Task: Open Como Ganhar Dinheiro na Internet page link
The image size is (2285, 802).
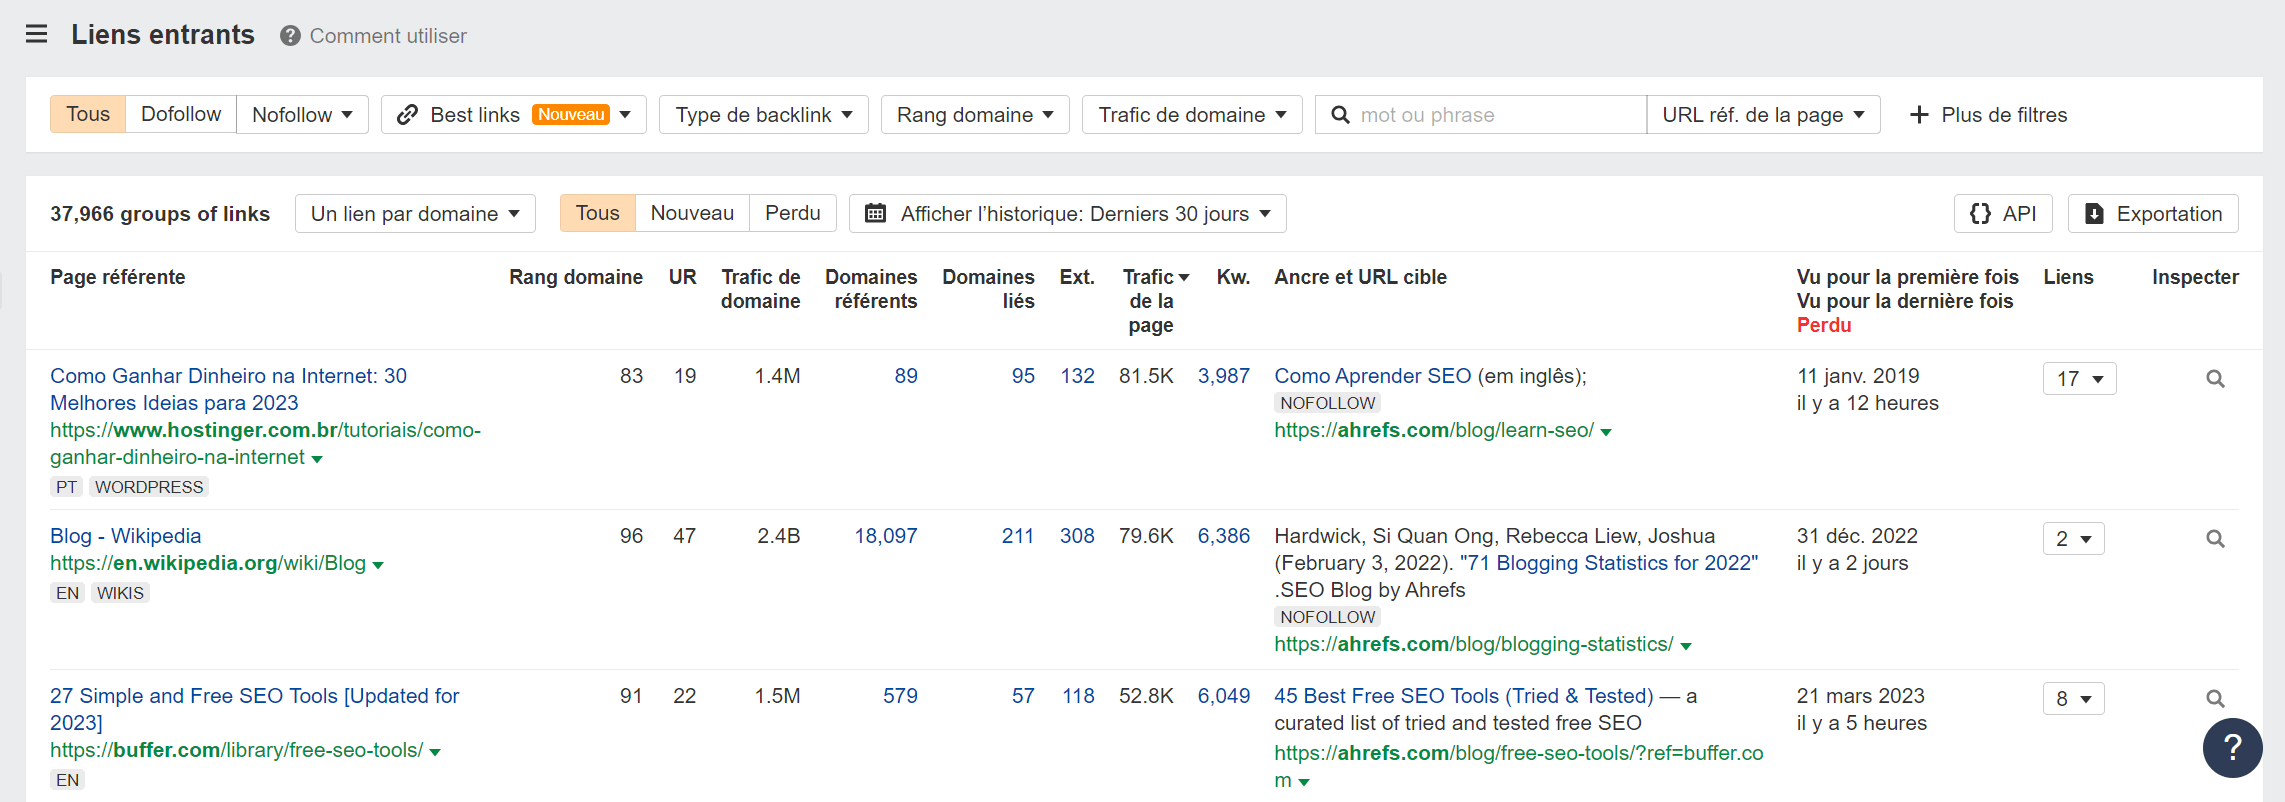Action: click(x=228, y=389)
